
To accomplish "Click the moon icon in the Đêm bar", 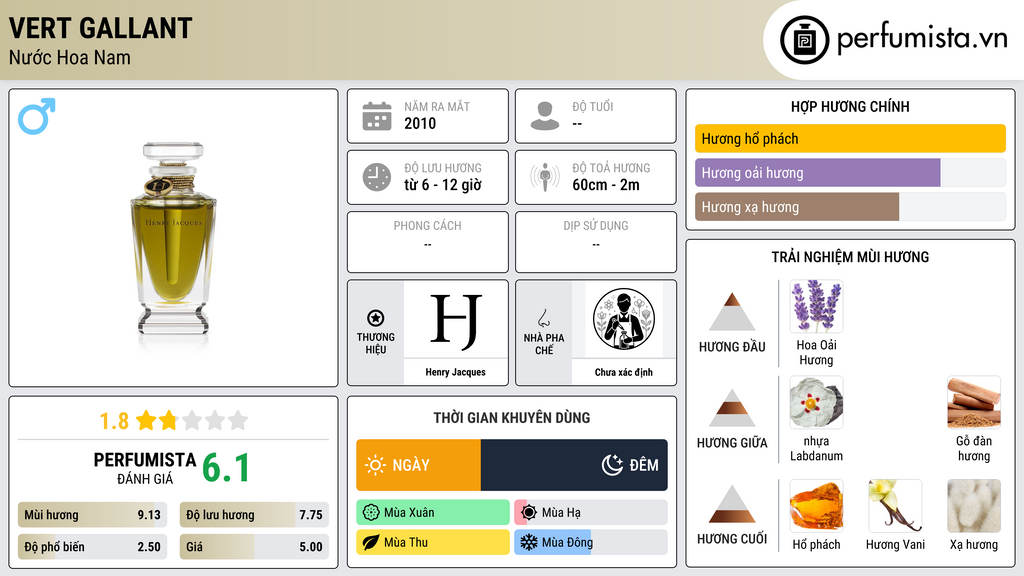I will coord(612,465).
